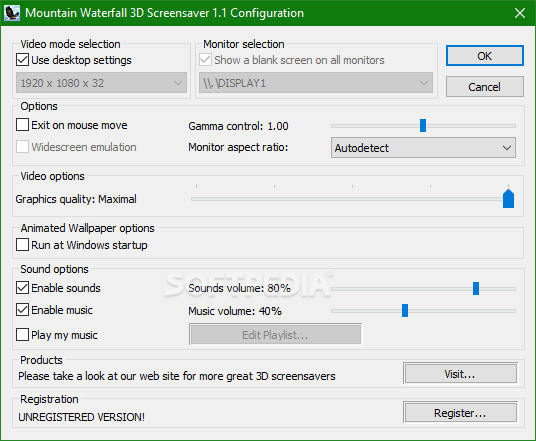Image resolution: width=536 pixels, height=441 pixels.
Task: Confirm settings with the OK button
Action: (485, 56)
